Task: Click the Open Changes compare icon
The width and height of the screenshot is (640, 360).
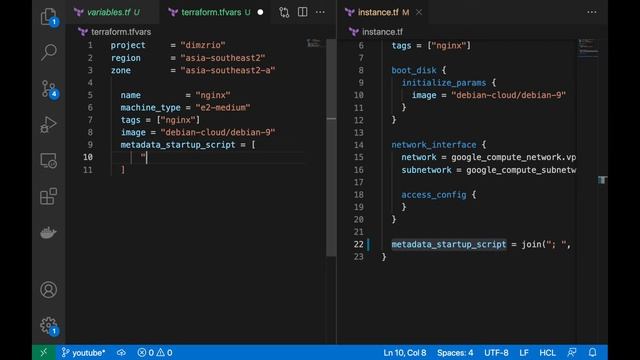Action: point(284,12)
